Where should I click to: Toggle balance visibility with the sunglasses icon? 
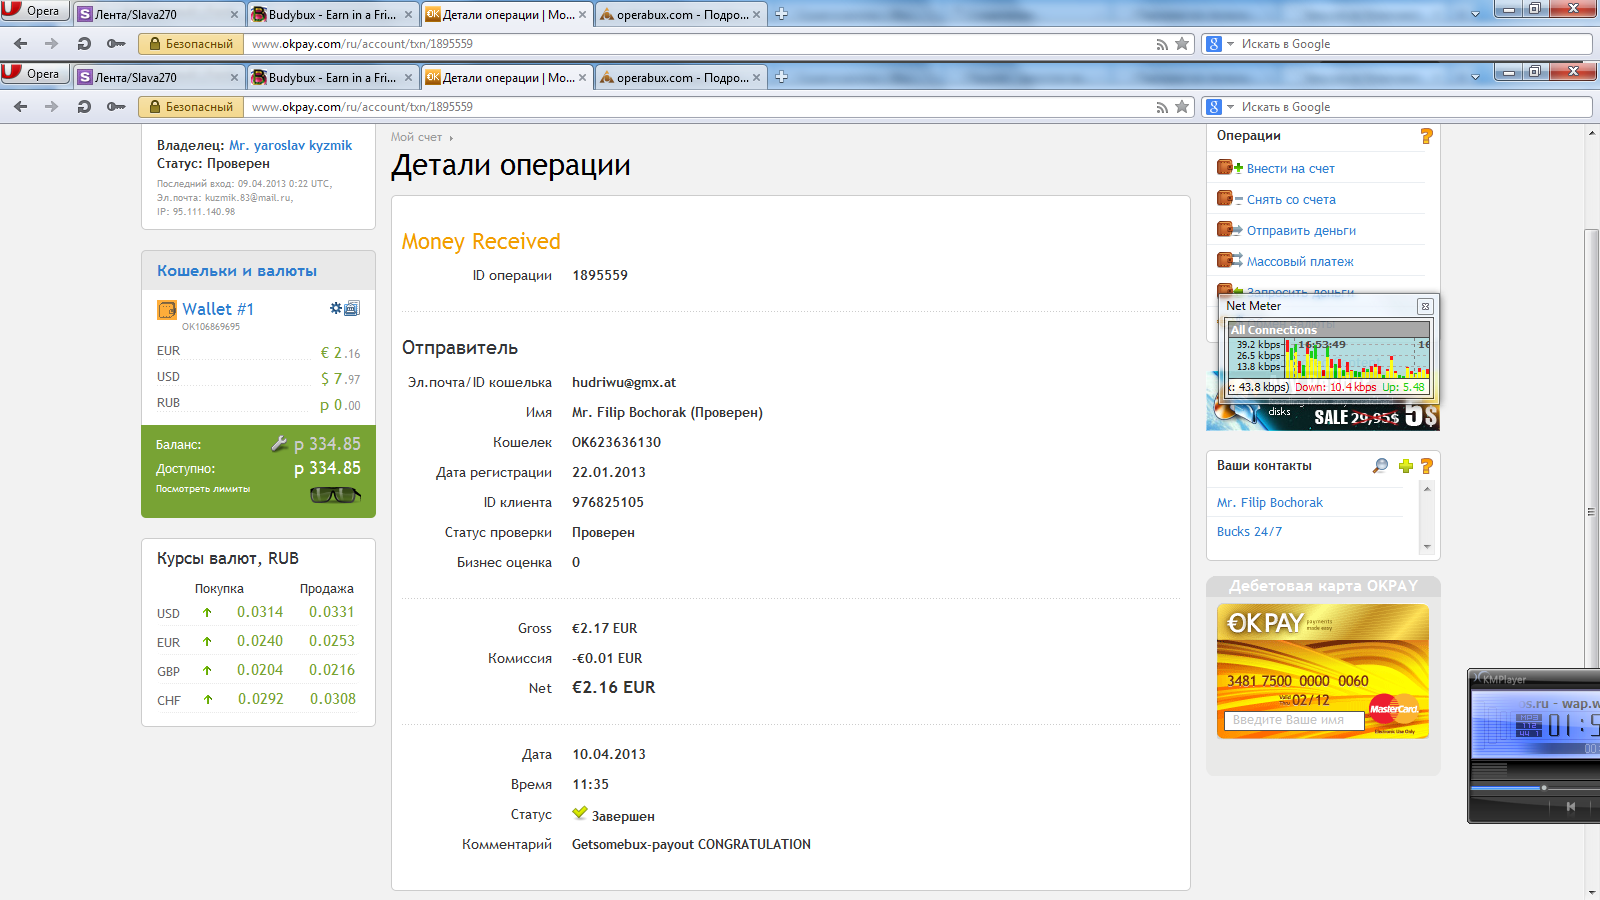click(x=335, y=494)
